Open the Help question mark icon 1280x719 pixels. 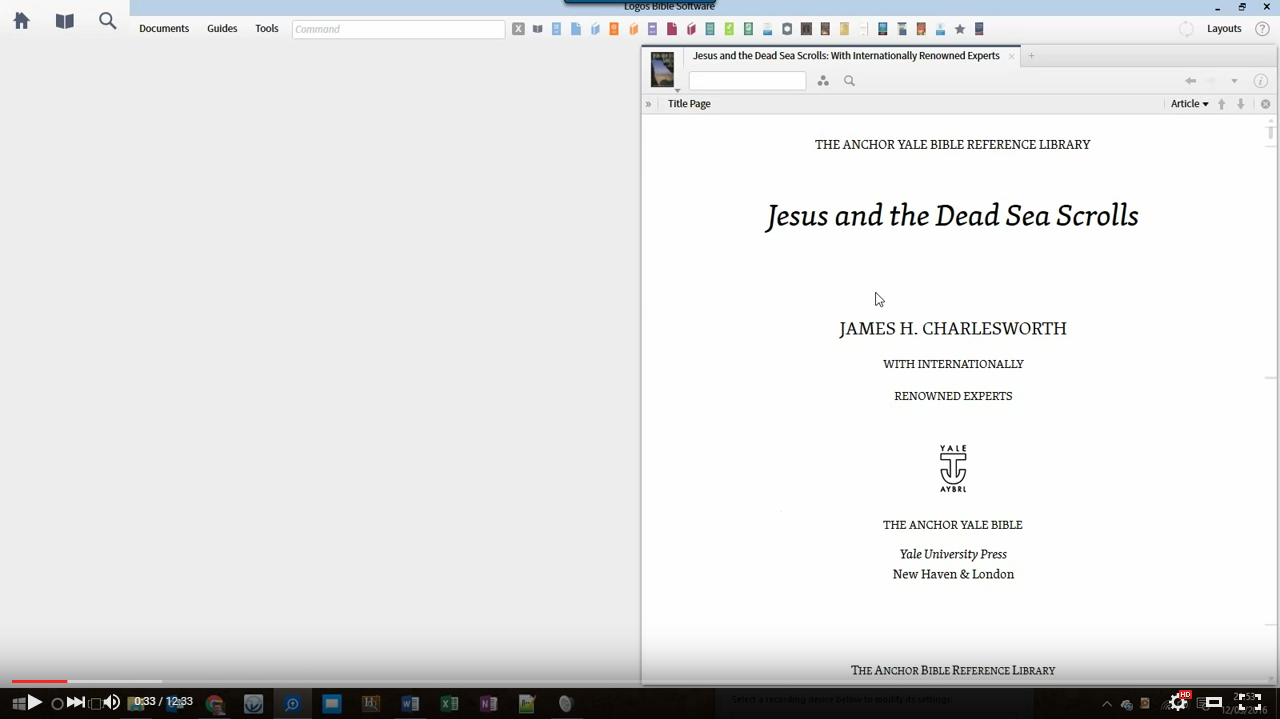click(1263, 29)
